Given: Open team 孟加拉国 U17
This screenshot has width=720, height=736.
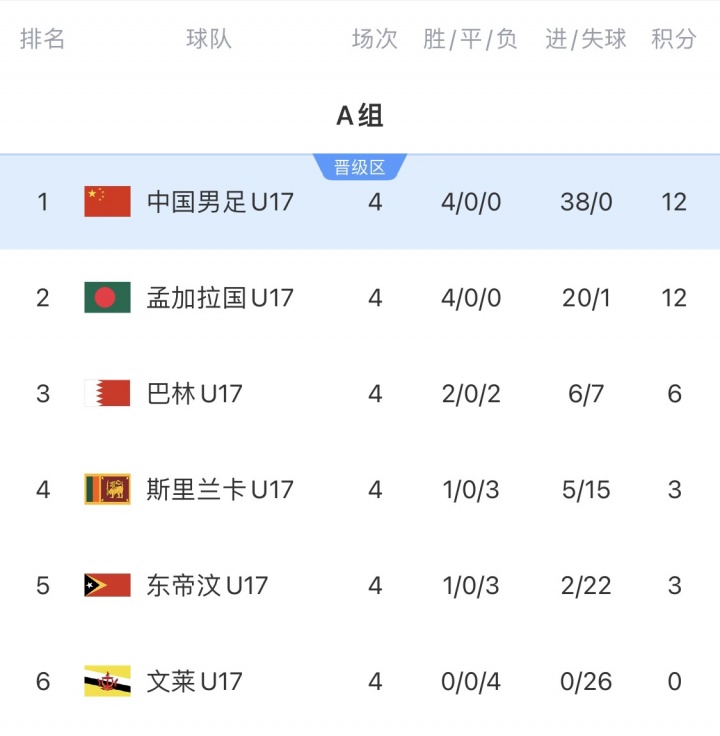Looking at the screenshot, I should point(220,298).
